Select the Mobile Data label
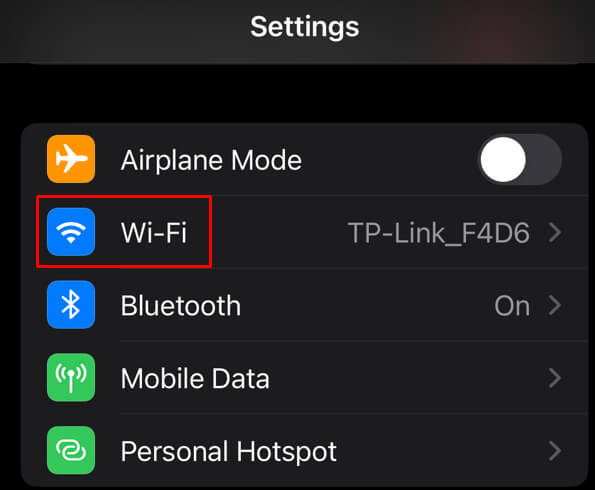The height and width of the screenshot is (490, 595). 195,378
